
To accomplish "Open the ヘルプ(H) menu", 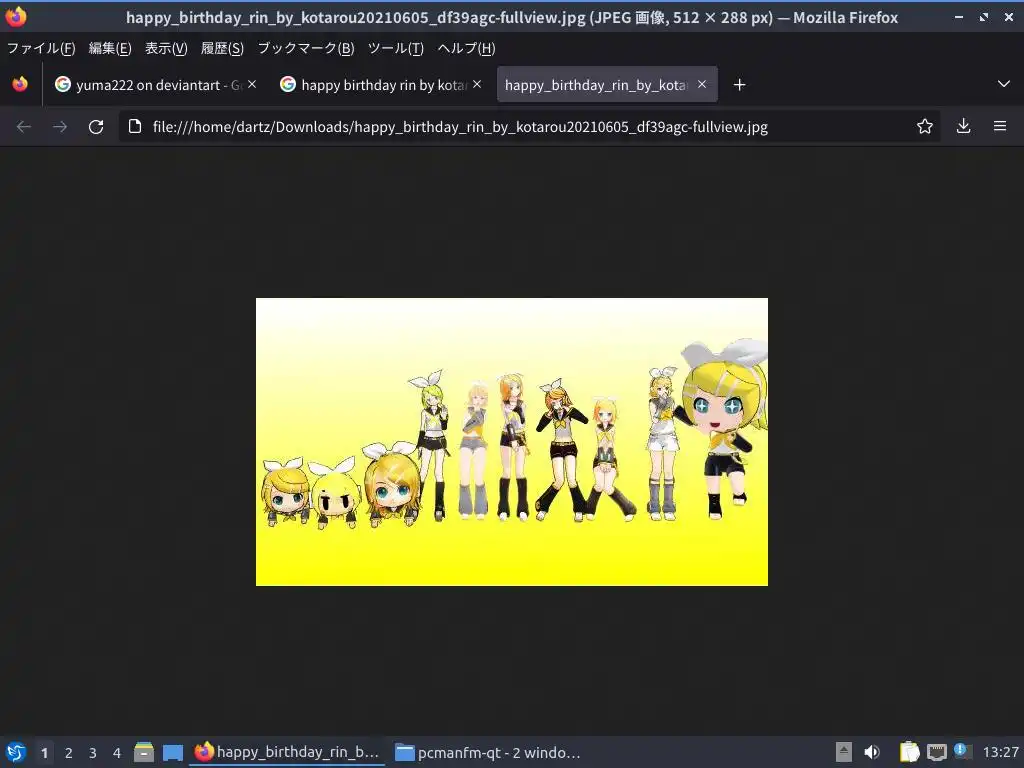I will point(466,48).
